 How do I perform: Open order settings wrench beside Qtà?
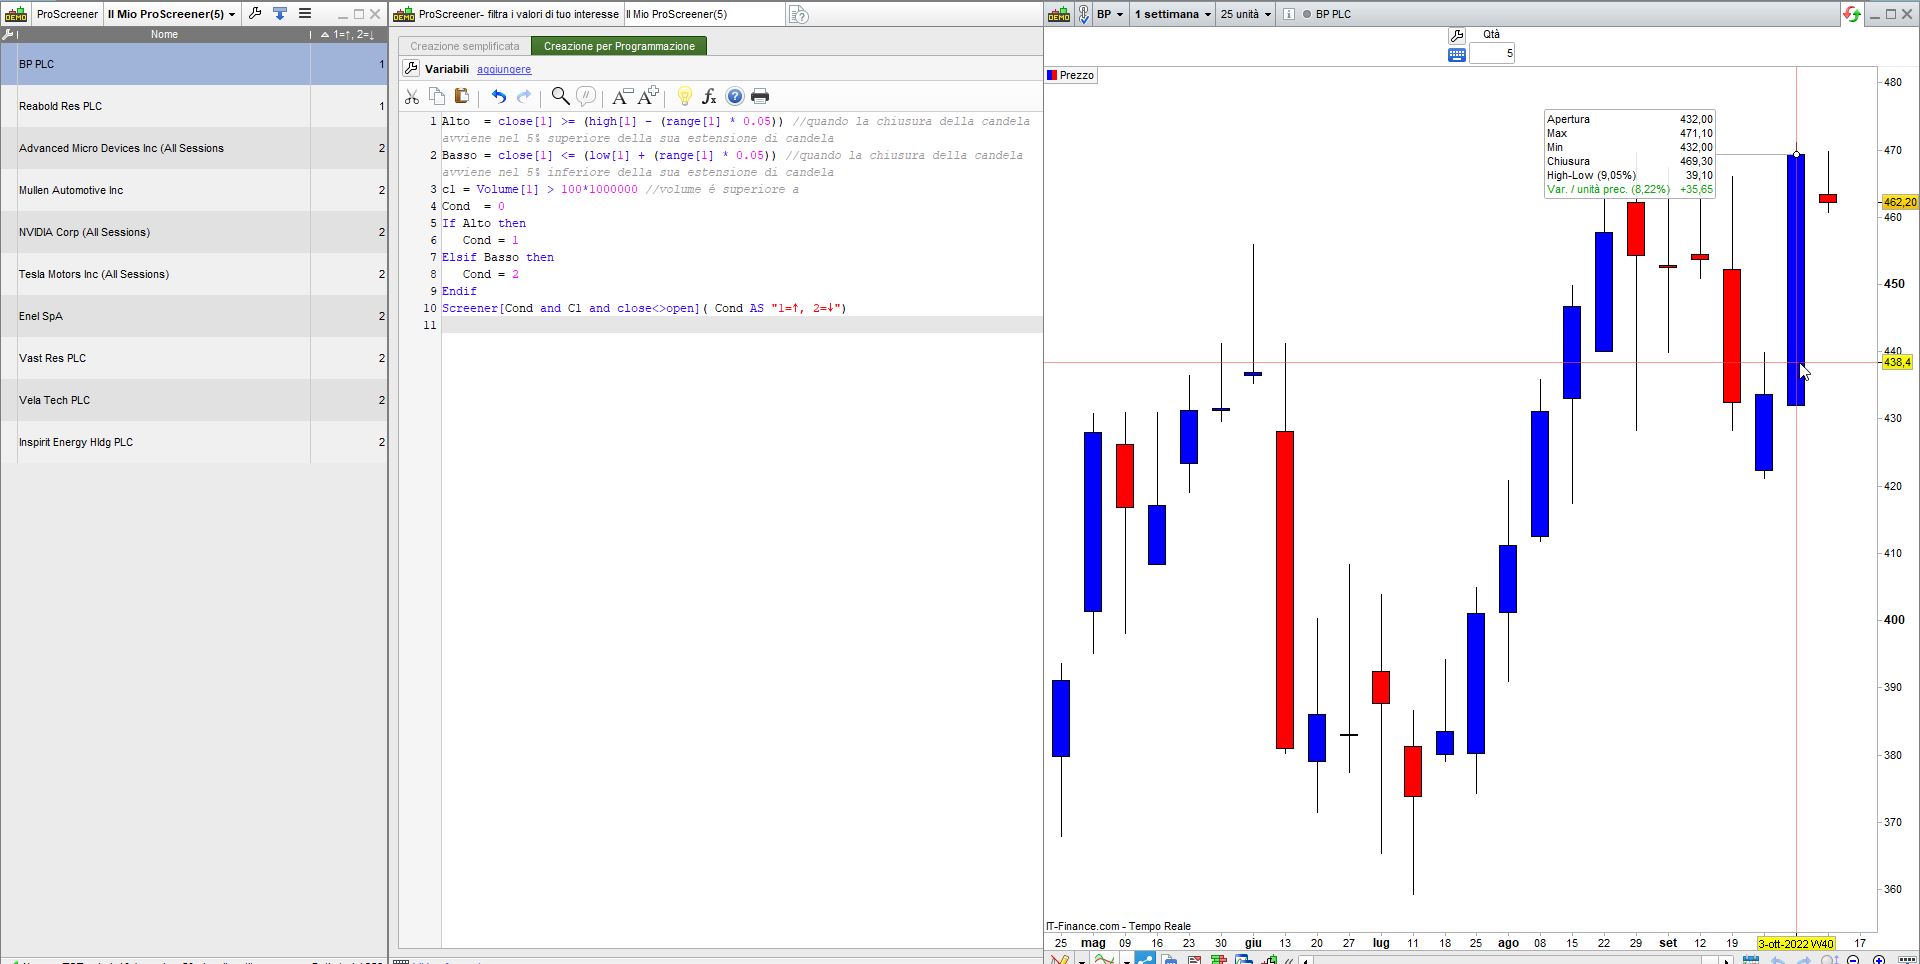1457,35
